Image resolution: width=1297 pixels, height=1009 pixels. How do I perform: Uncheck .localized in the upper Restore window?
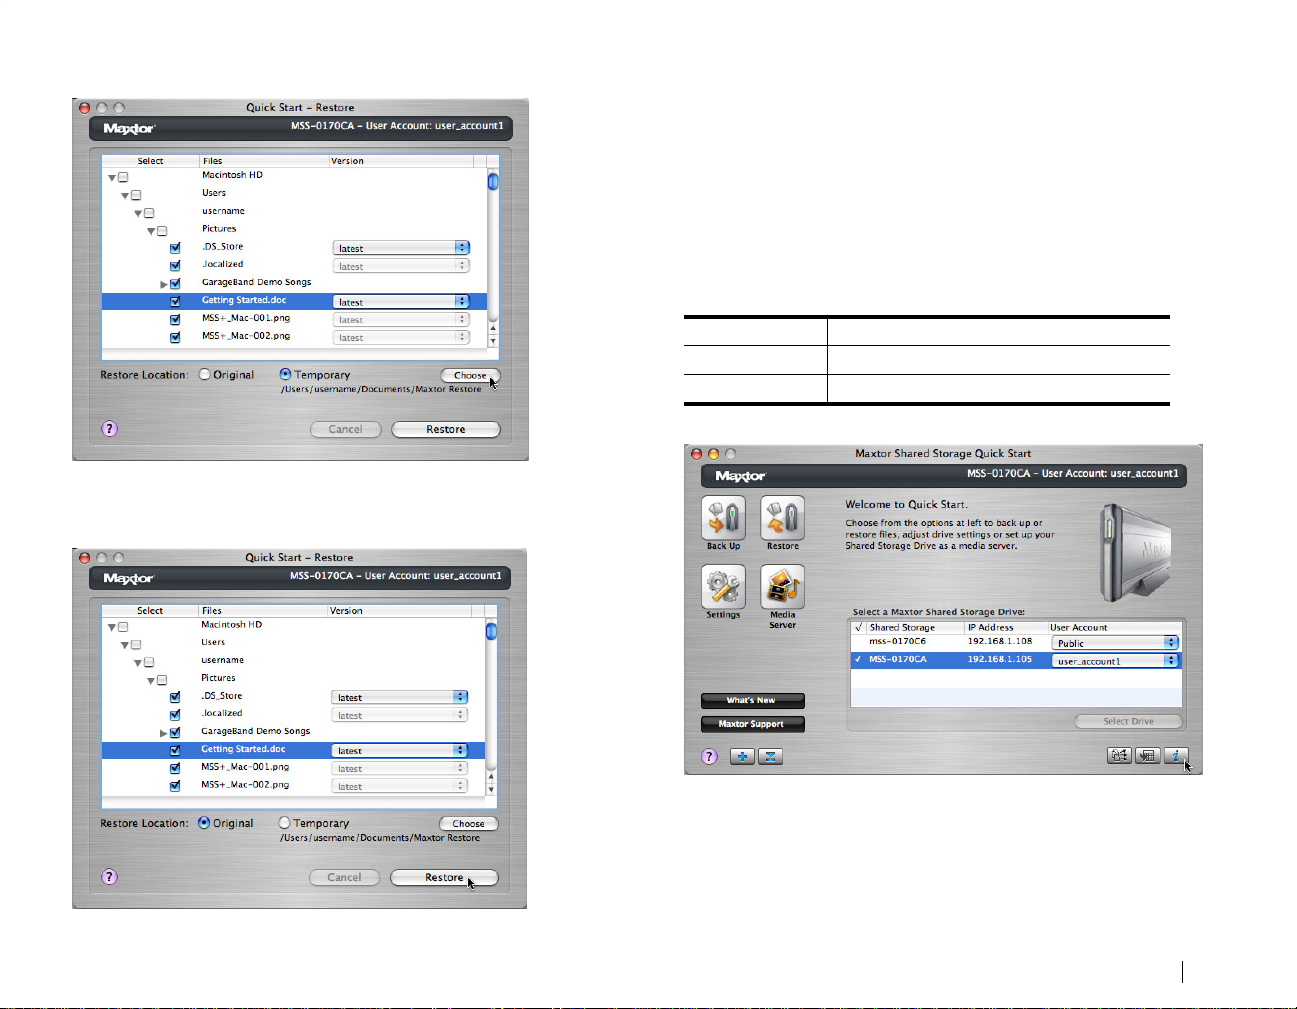[x=175, y=266]
